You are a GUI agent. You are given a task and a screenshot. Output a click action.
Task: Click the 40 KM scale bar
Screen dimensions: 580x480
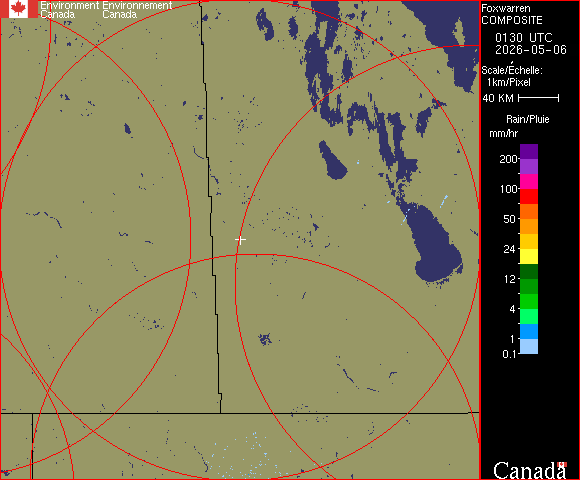[538, 98]
